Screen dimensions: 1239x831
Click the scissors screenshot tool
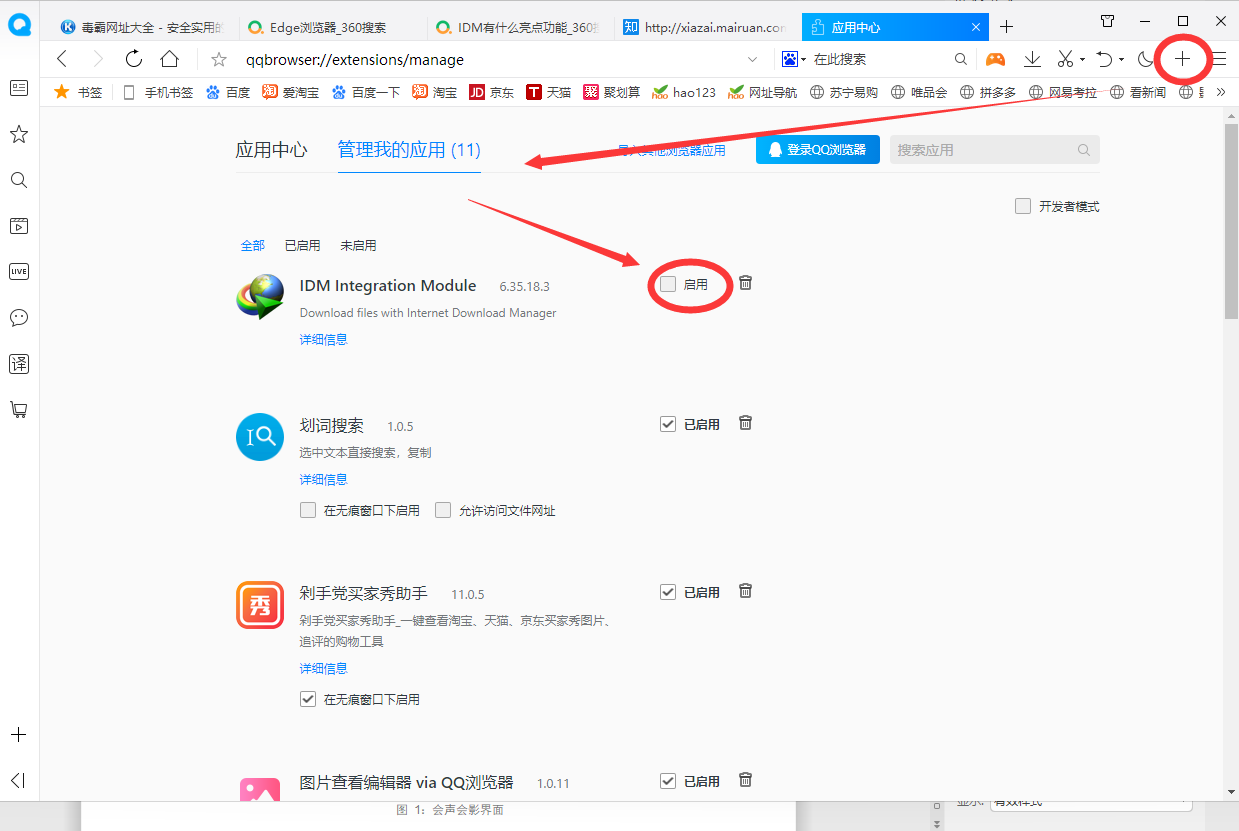[1066, 60]
